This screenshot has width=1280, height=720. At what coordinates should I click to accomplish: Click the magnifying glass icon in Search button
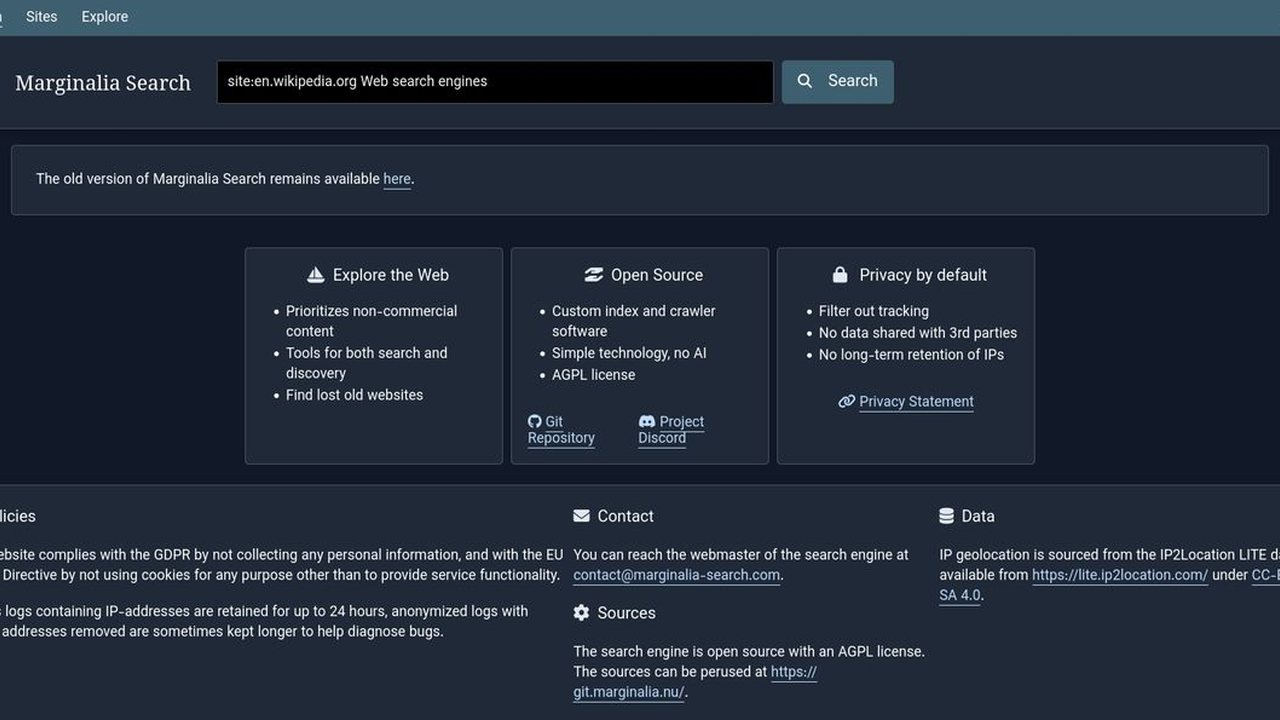tap(805, 81)
